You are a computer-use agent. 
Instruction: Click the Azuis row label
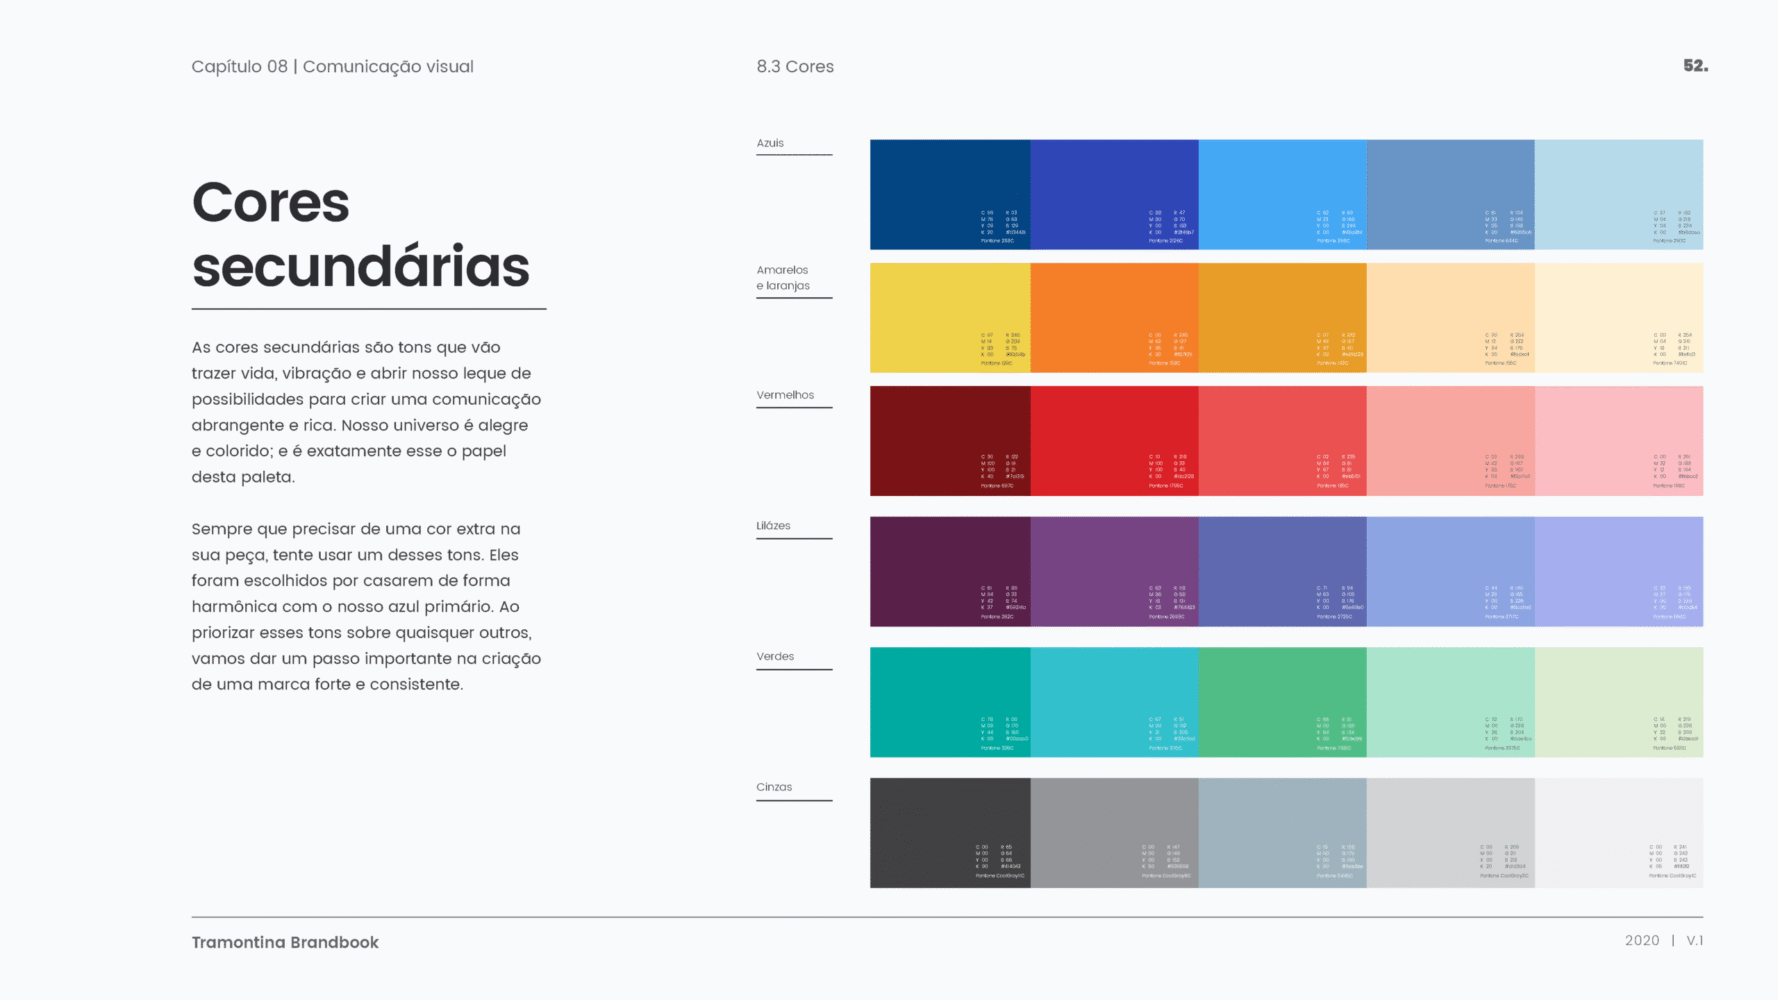[770, 143]
